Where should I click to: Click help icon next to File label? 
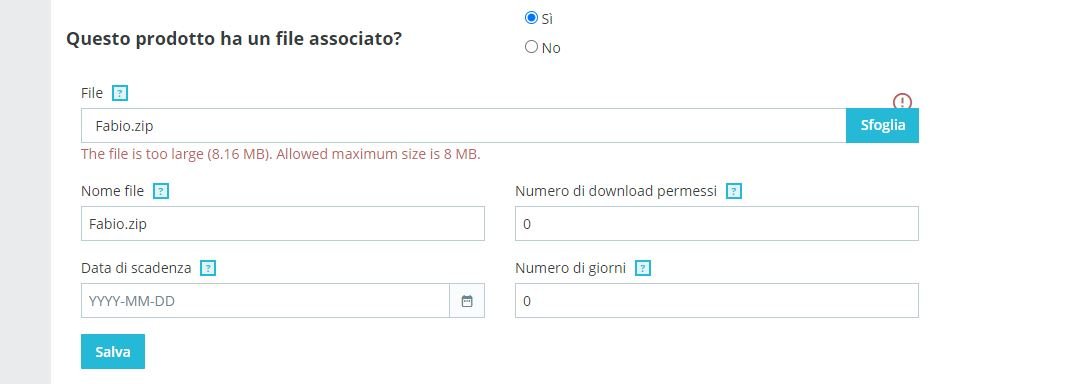pyautogui.click(x=120, y=93)
